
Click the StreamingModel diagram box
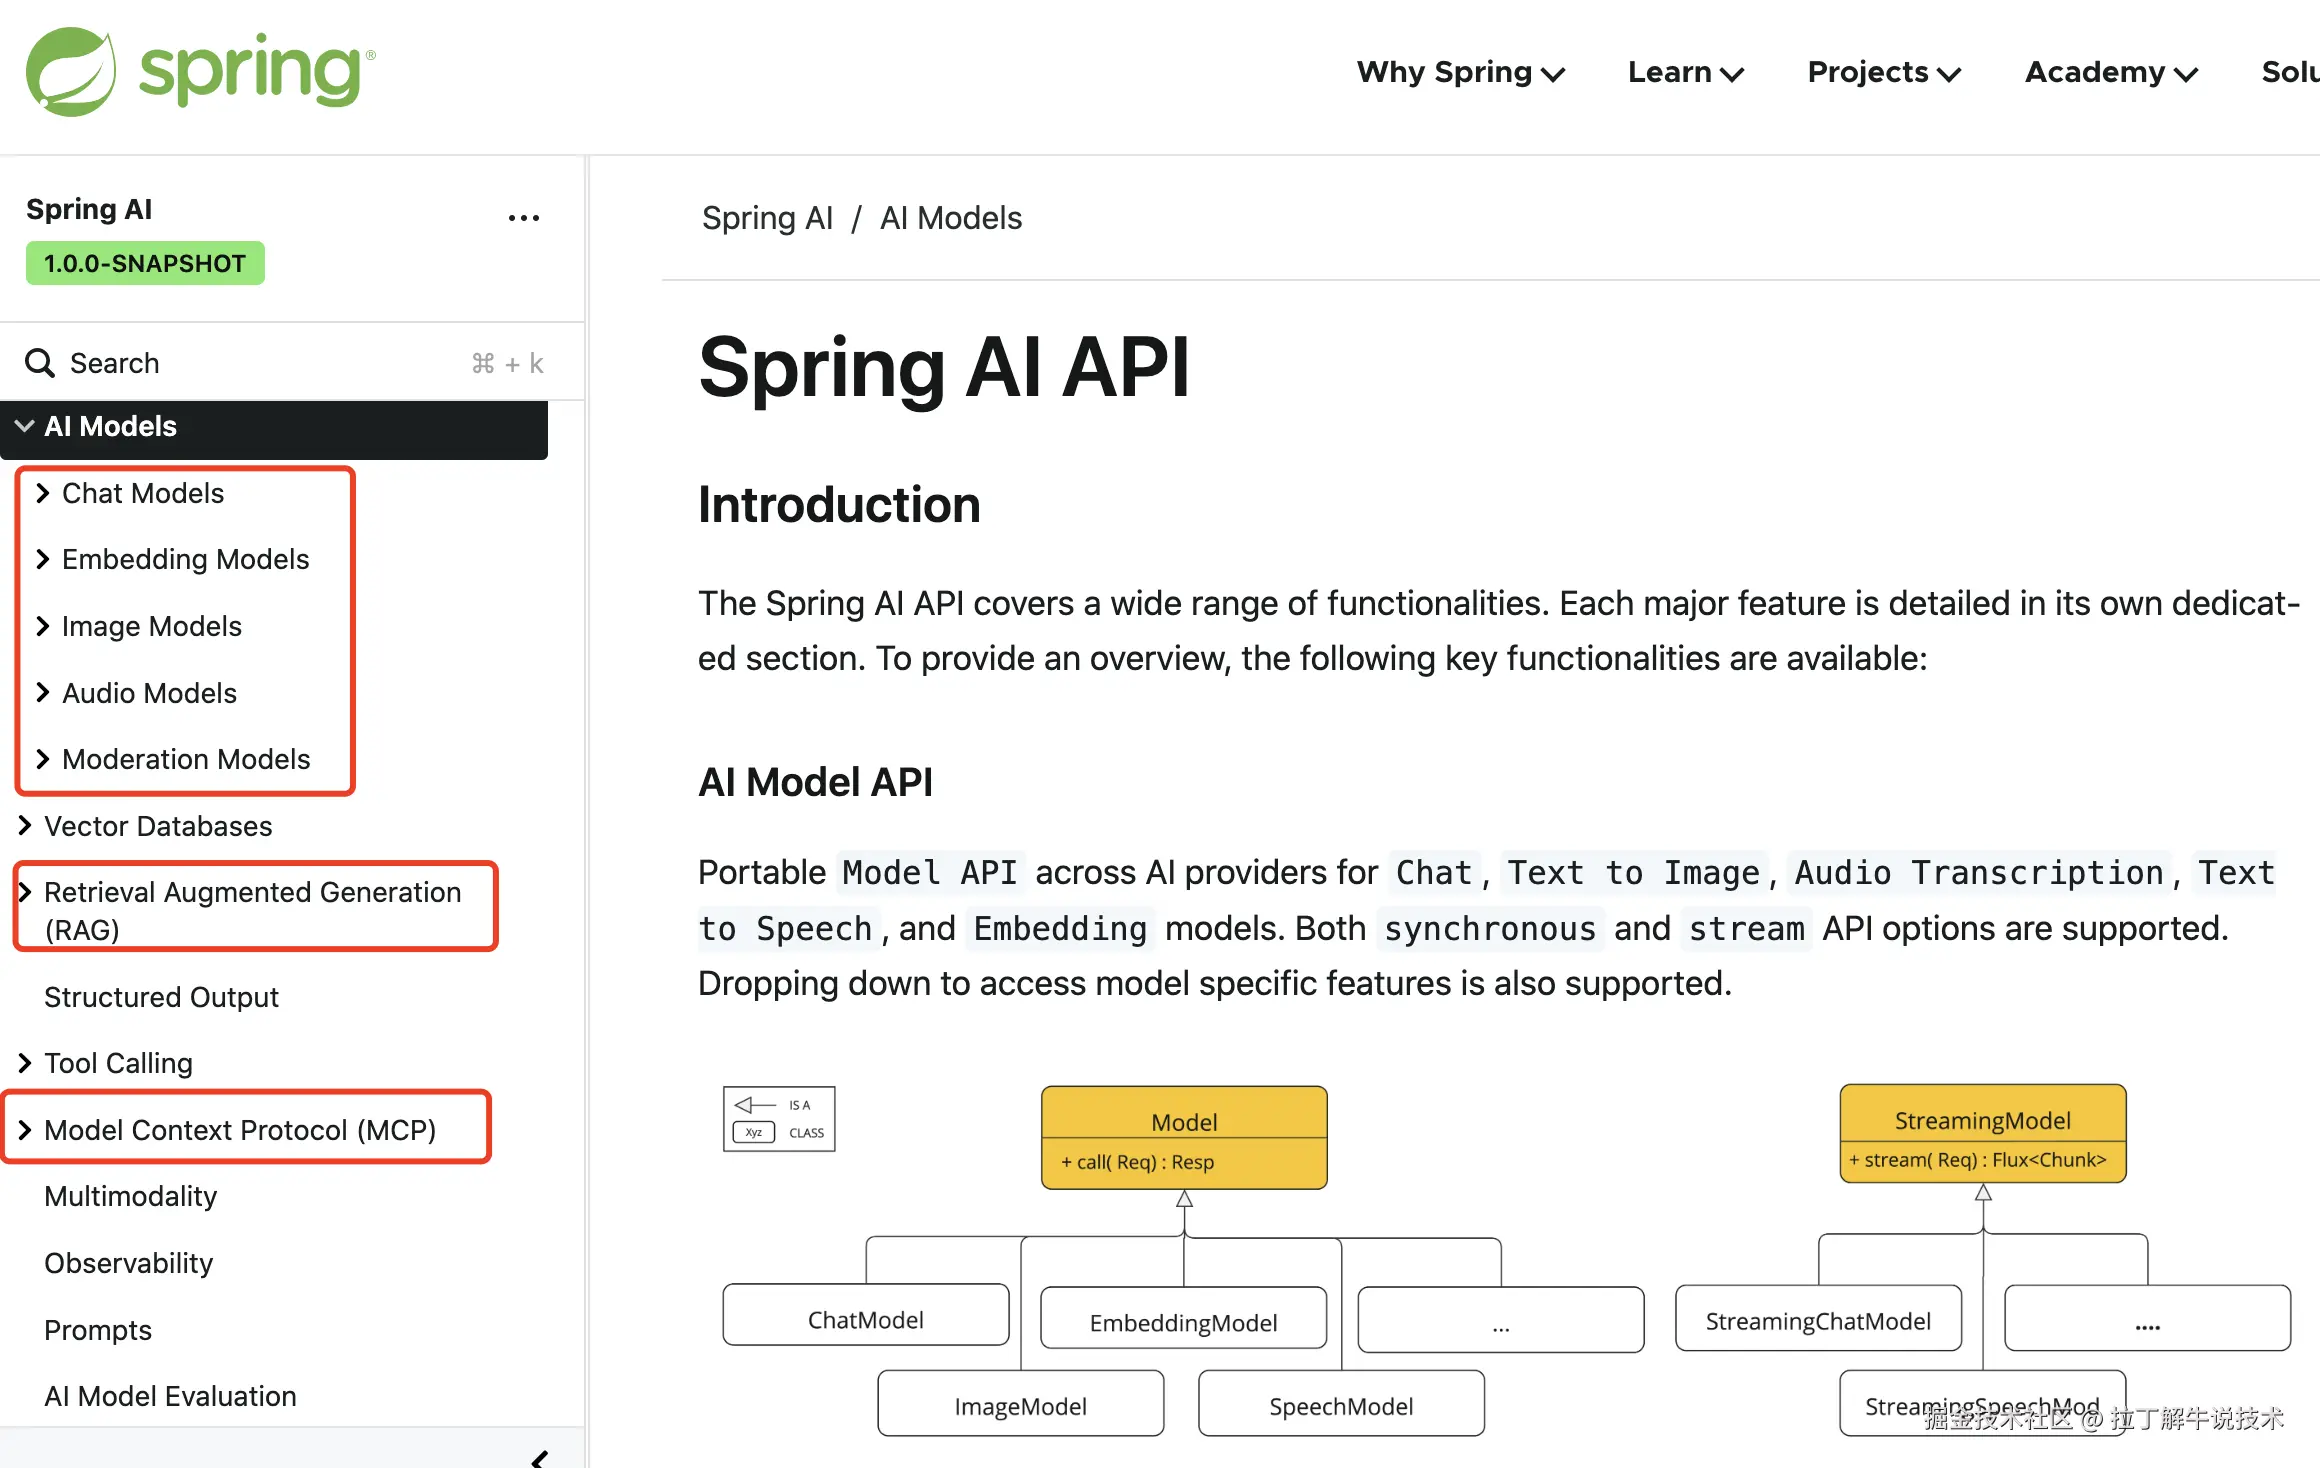1982,1135
